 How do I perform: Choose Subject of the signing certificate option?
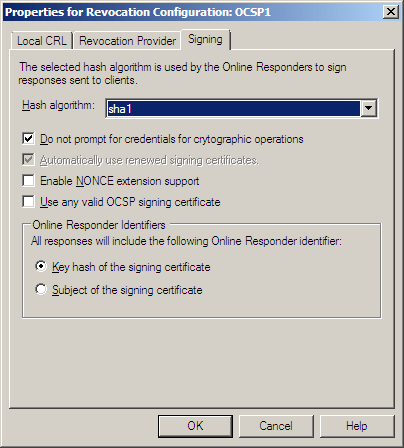(41, 289)
